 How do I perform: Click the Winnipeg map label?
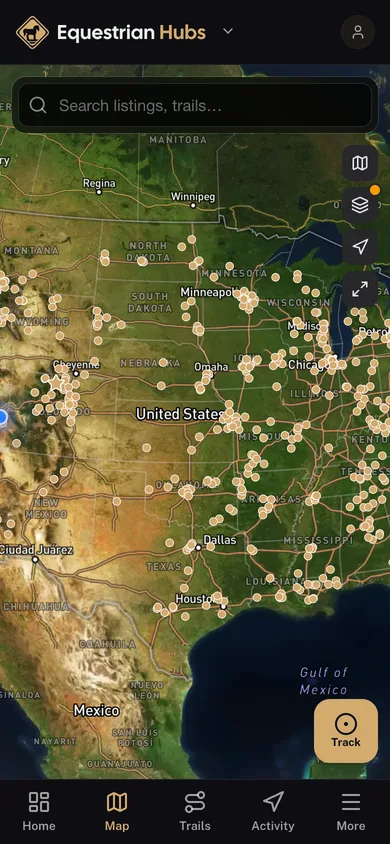[193, 196]
